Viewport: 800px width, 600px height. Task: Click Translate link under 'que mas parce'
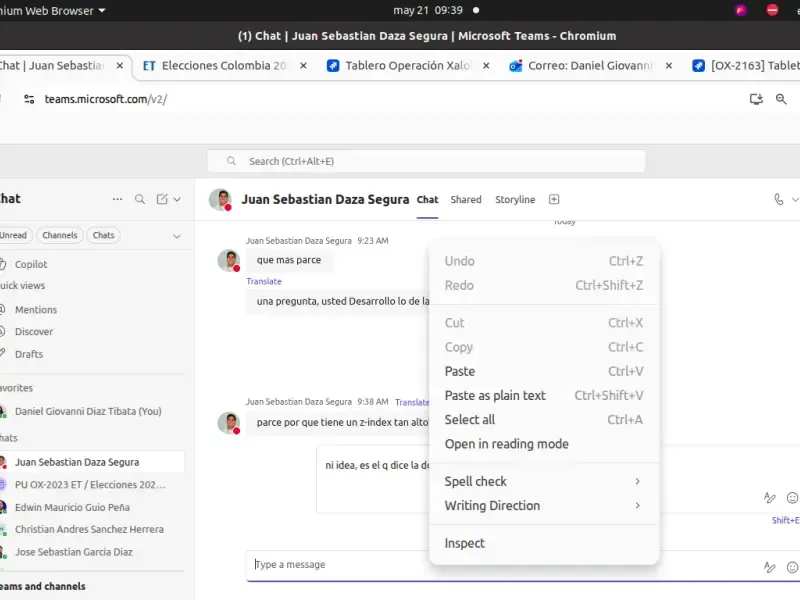[264, 281]
